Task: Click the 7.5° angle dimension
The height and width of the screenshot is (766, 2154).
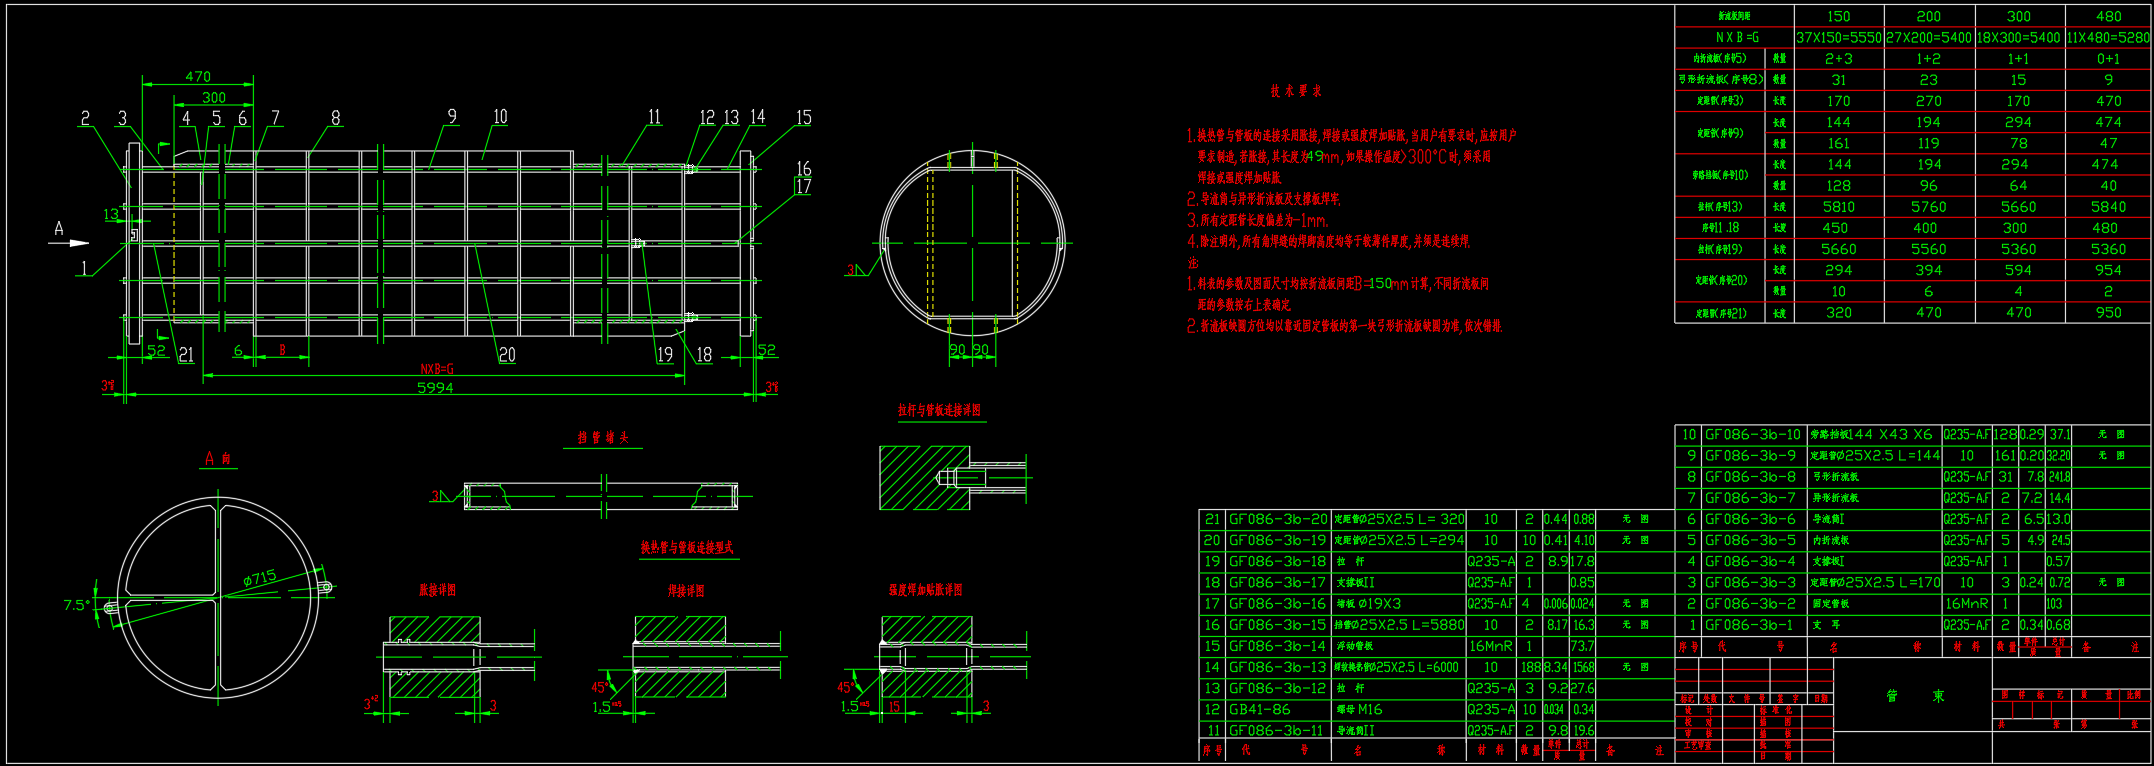Action: [x=77, y=605]
